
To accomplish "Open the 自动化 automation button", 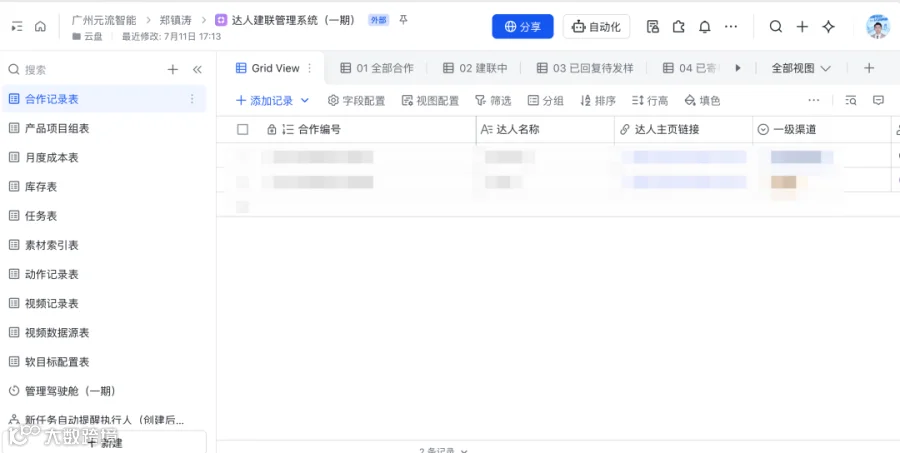I will [x=596, y=26].
